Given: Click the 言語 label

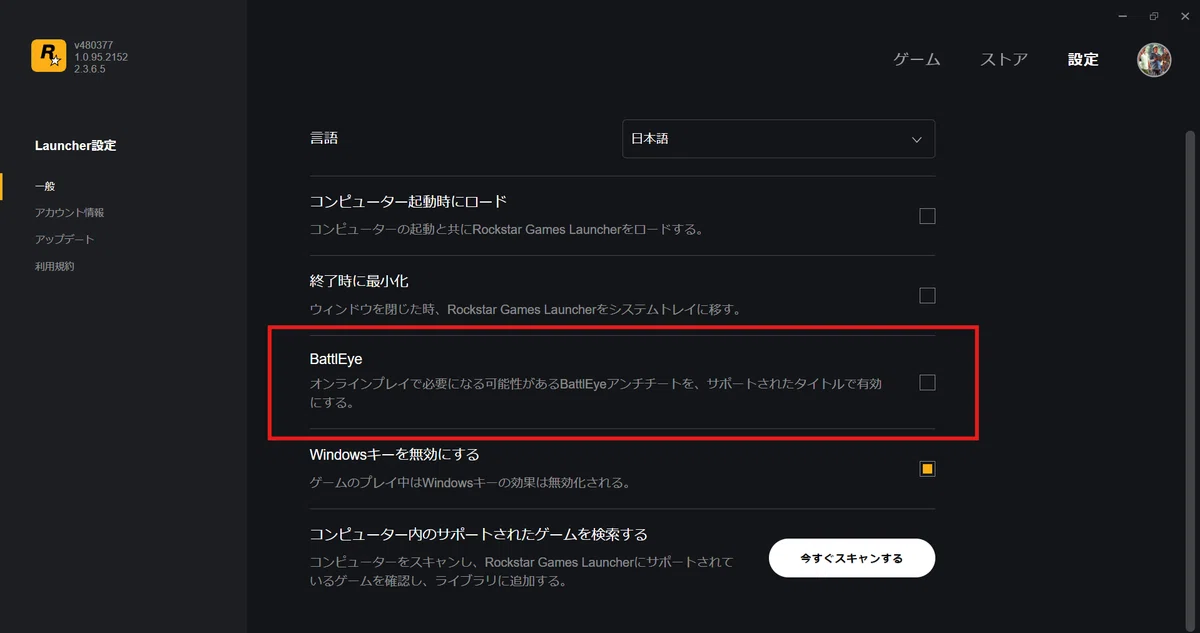Looking at the screenshot, I should click(x=324, y=138).
